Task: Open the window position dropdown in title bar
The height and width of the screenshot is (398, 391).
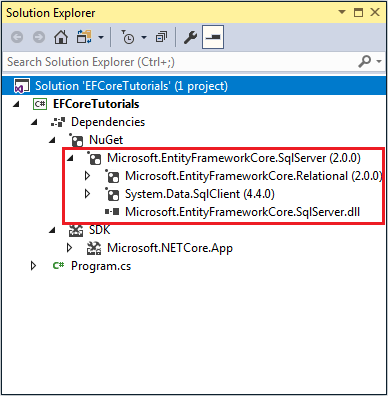Action: (342, 12)
